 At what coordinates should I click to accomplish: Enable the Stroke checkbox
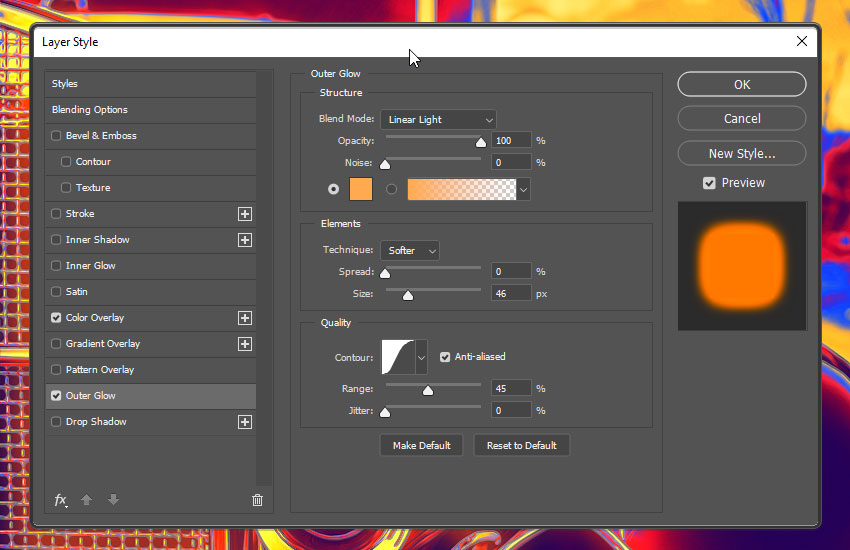click(56, 213)
